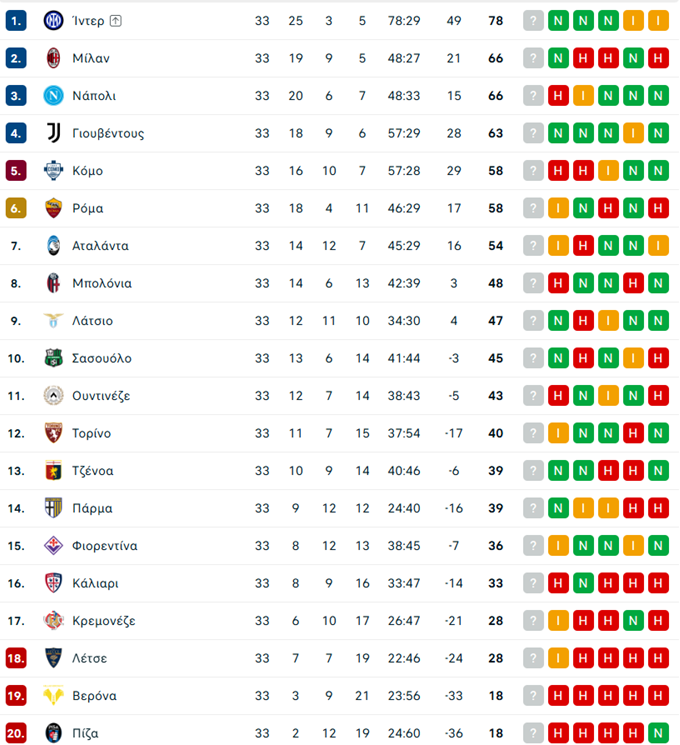Click the blue rank 1 position badge

click(x=16, y=20)
